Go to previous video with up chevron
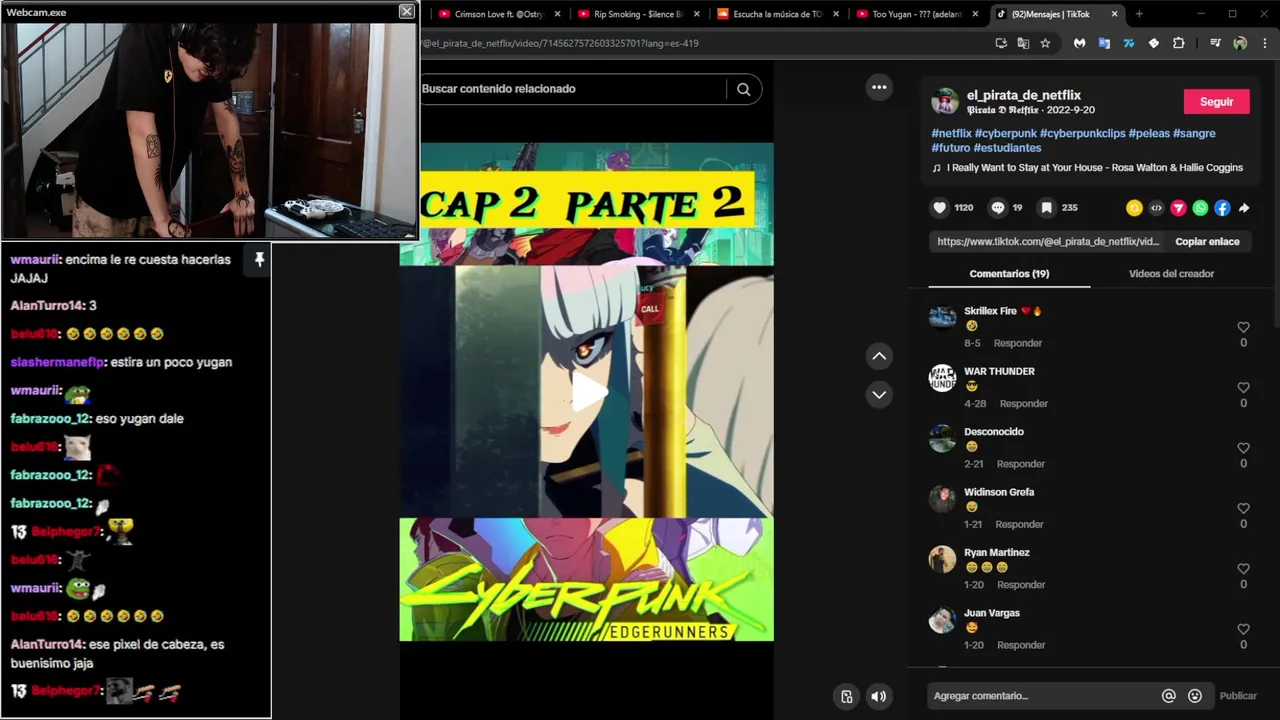This screenshot has height=720, width=1280. (879, 356)
